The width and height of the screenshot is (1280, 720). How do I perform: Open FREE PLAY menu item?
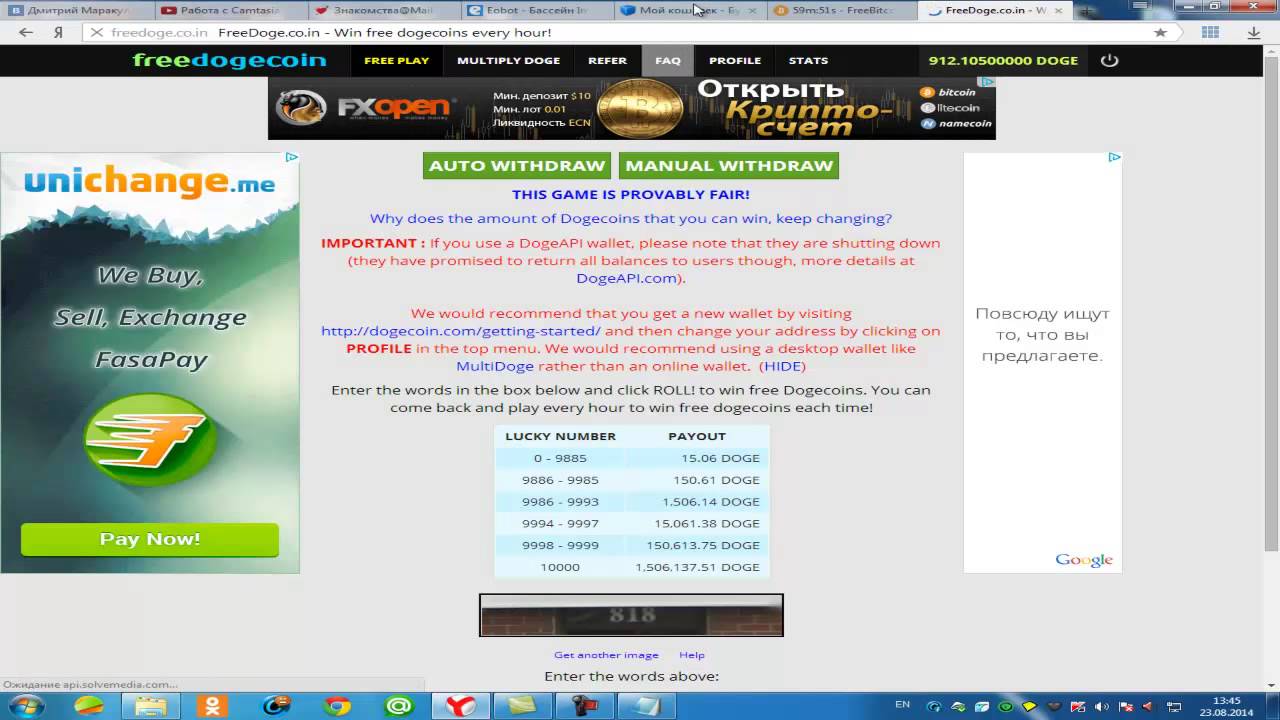click(396, 60)
